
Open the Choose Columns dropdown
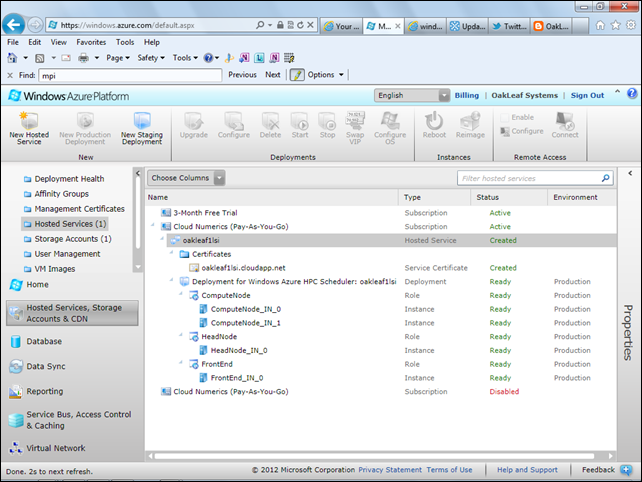(x=186, y=178)
